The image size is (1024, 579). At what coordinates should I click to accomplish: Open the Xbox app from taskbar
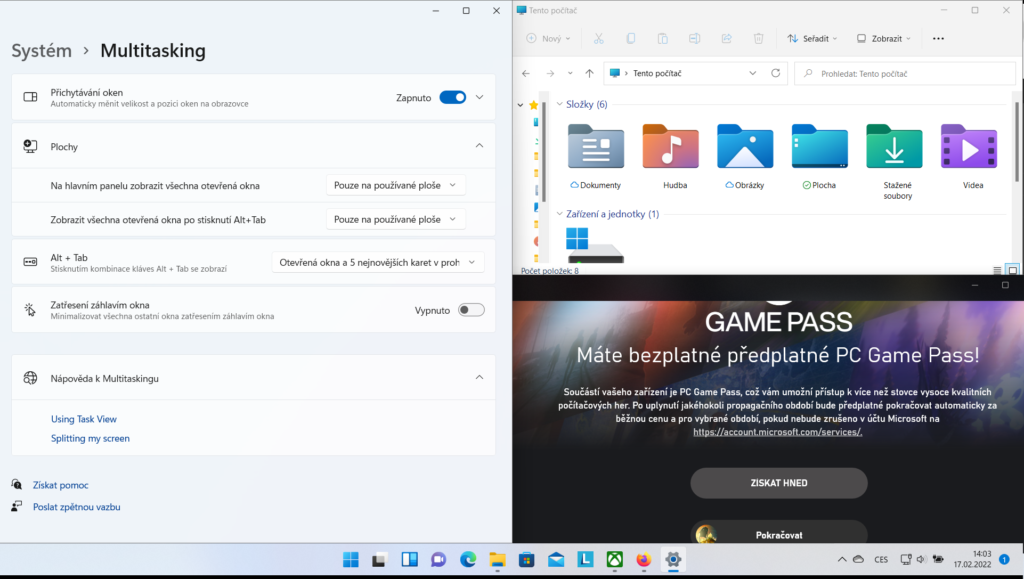(615, 559)
